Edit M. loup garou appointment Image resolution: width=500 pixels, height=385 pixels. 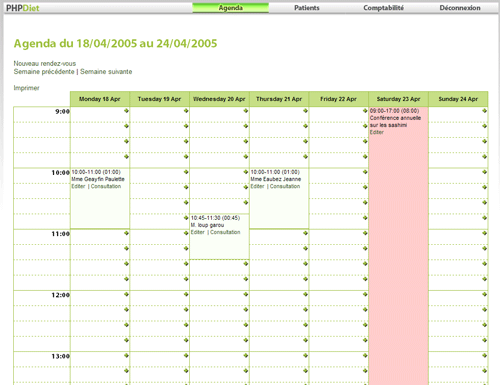coord(198,232)
